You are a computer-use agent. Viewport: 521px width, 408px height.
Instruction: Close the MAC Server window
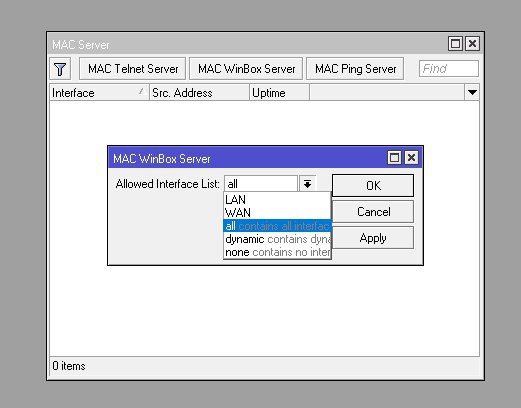[x=472, y=44]
